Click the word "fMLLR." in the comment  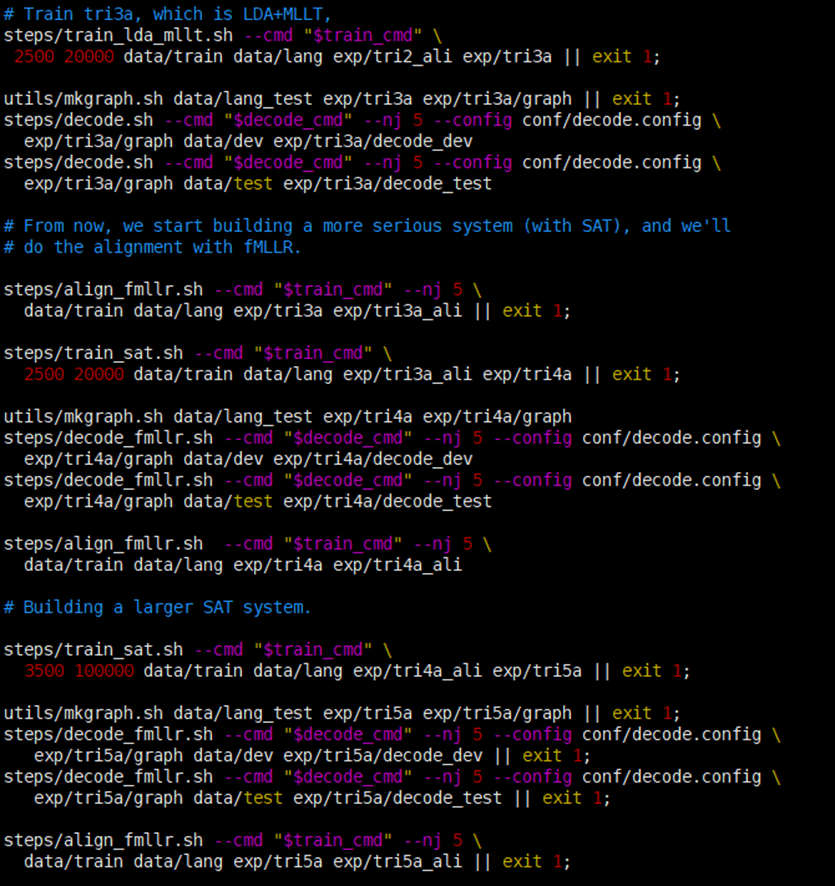(272, 247)
